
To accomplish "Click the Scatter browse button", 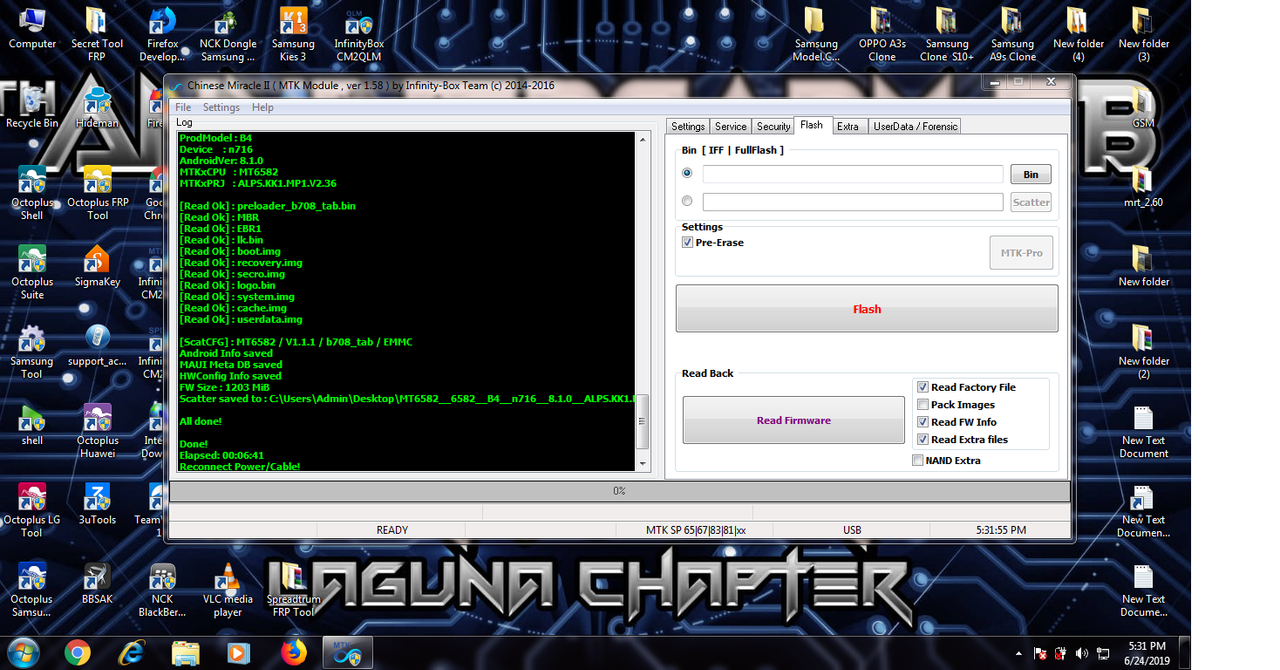I will [x=1031, y=202].
